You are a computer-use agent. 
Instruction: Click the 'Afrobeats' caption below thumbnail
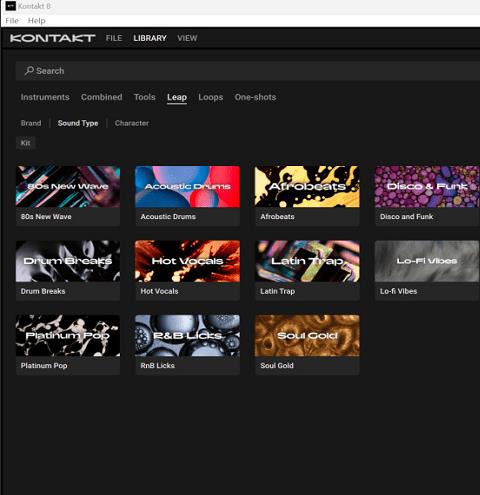click(277, 217)
